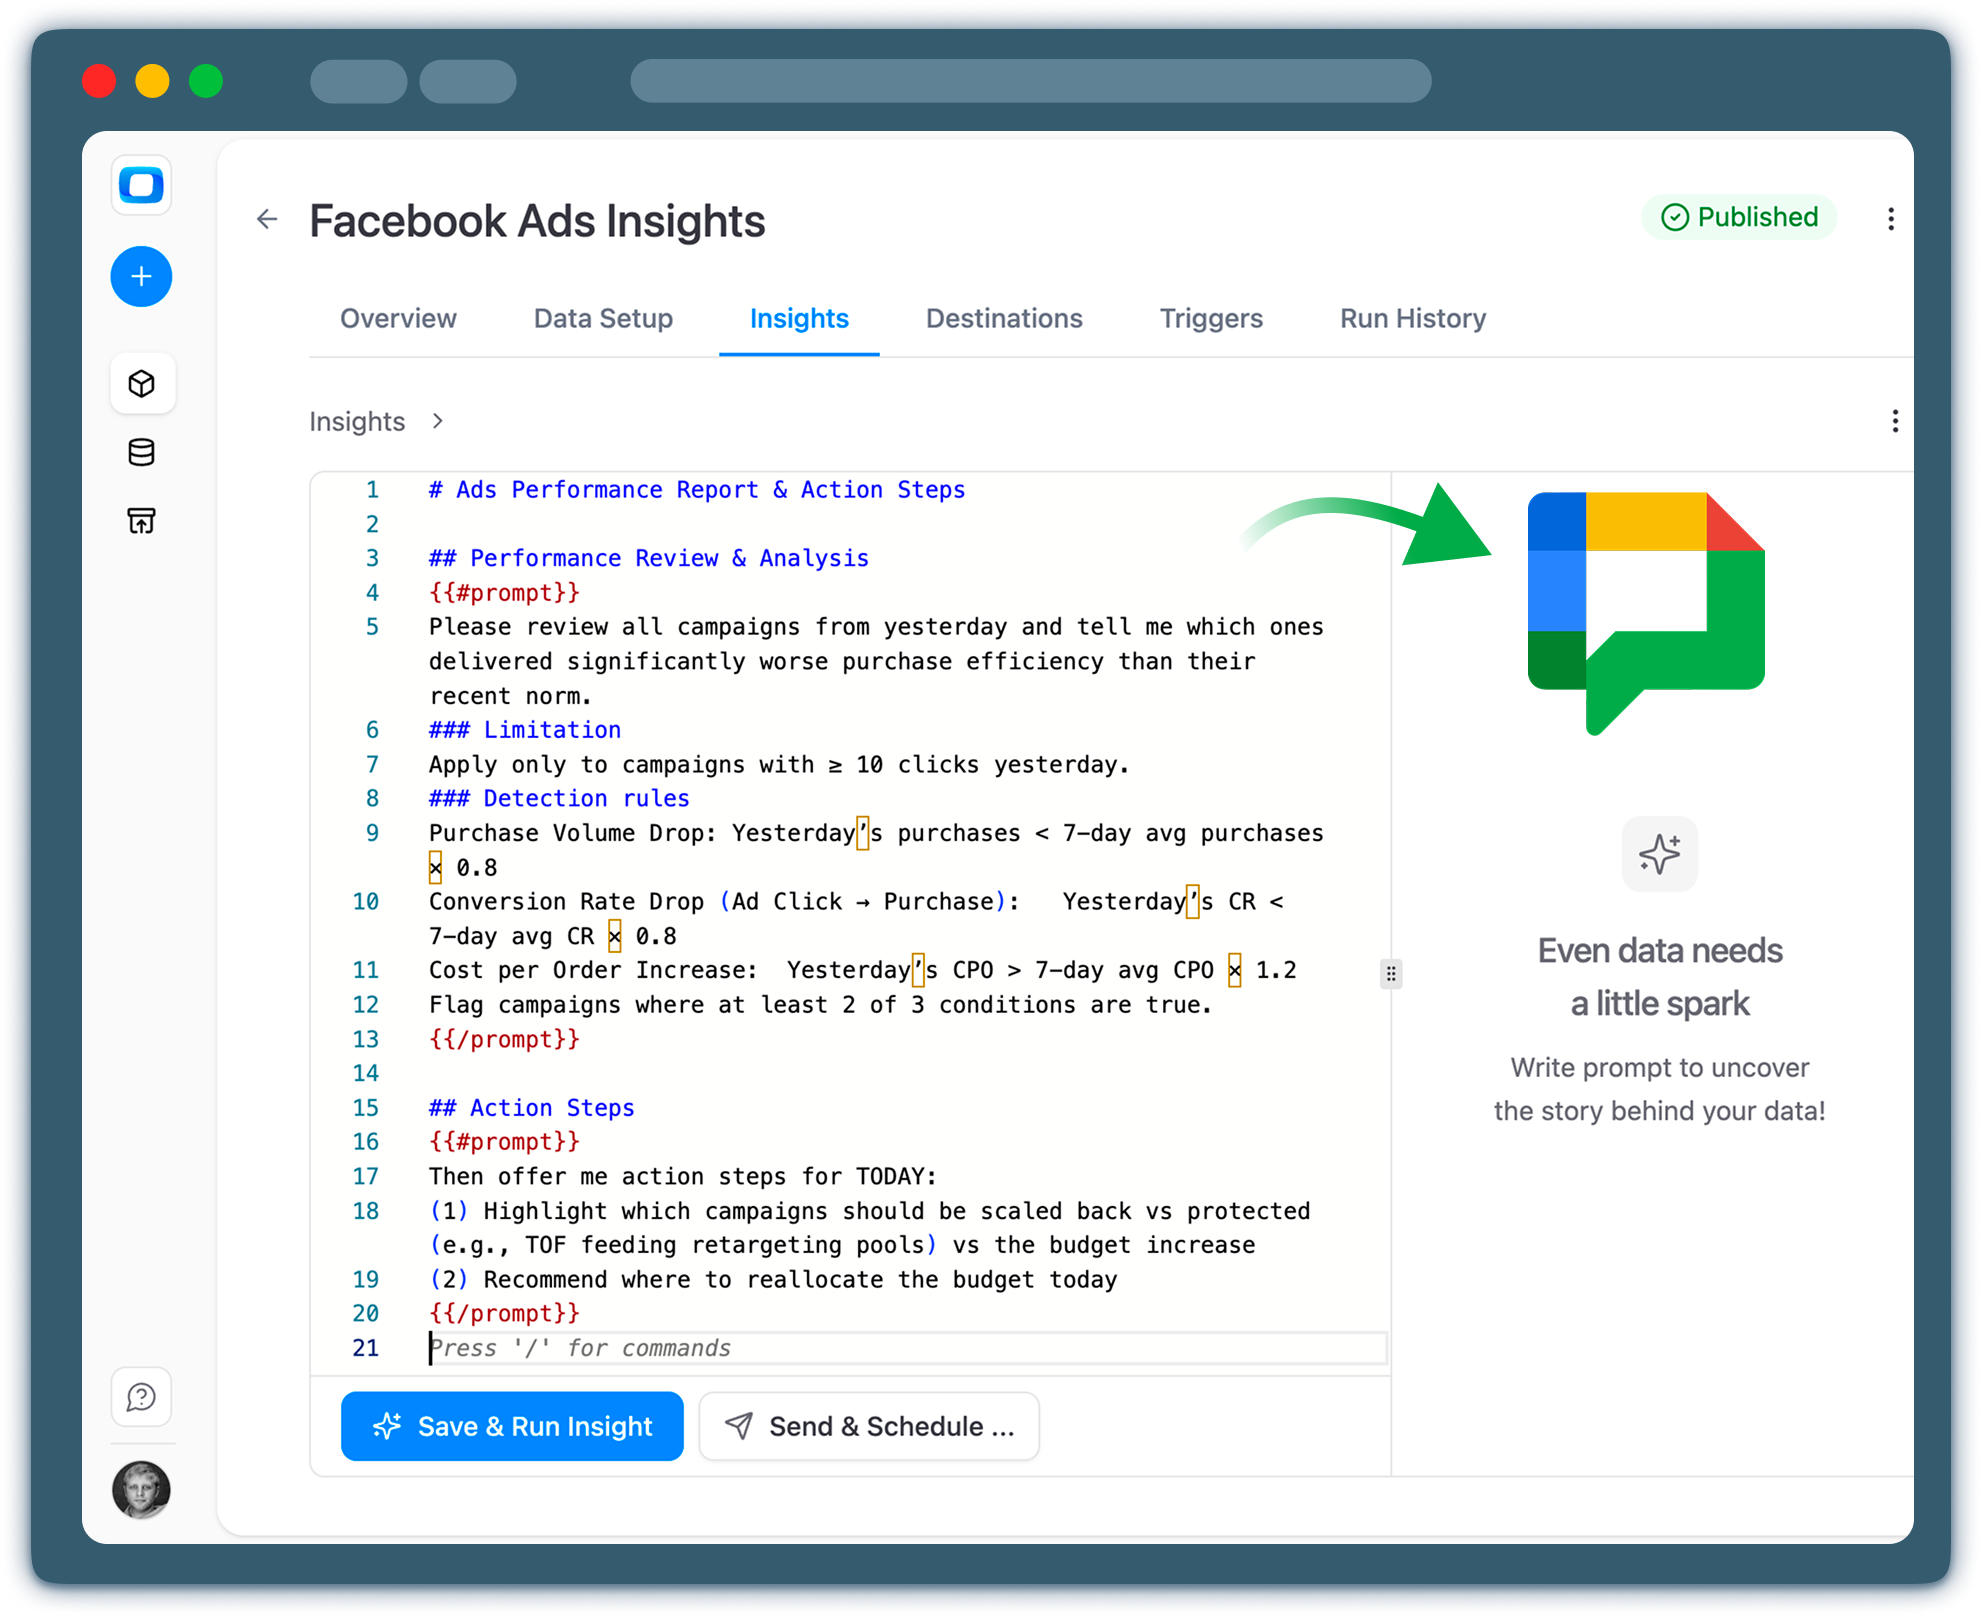Click the Save & Run Insight button

[x=511, y=1426]
